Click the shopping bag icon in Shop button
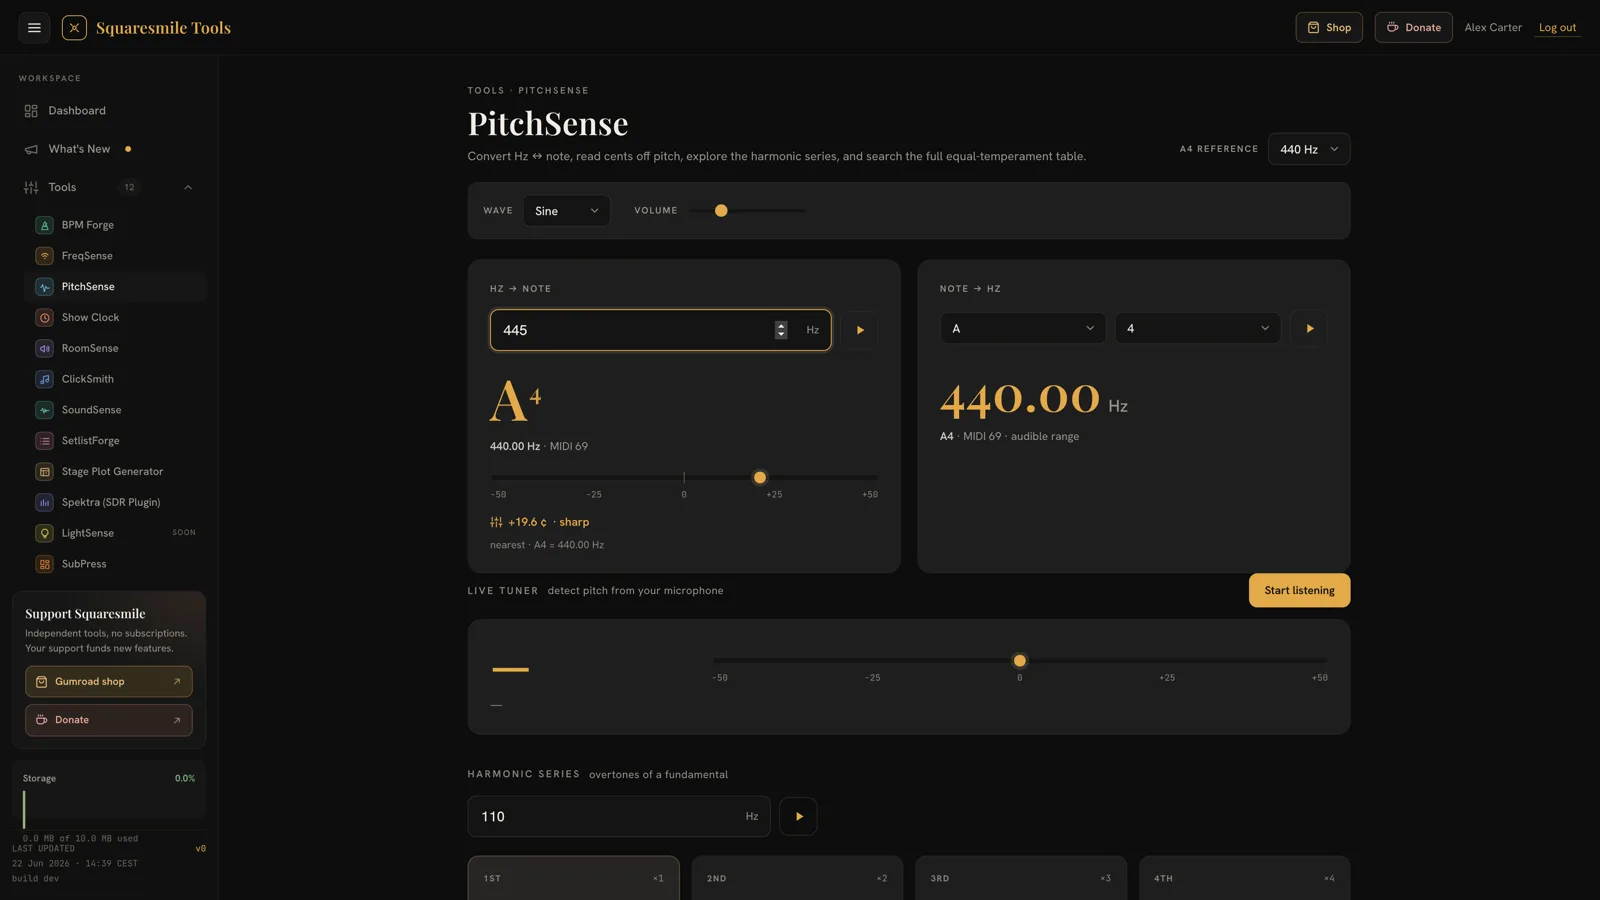This screenshot has width=1600, height=900. click(x=1313, y=28)
